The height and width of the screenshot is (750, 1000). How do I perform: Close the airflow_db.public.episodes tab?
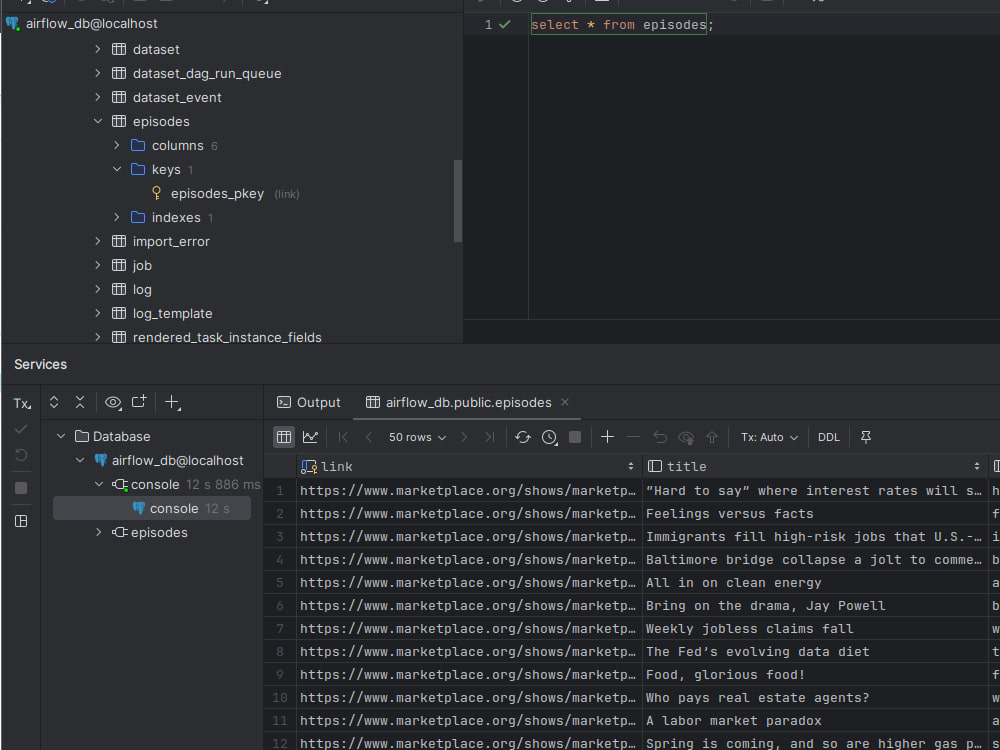(x=564, y=402)
